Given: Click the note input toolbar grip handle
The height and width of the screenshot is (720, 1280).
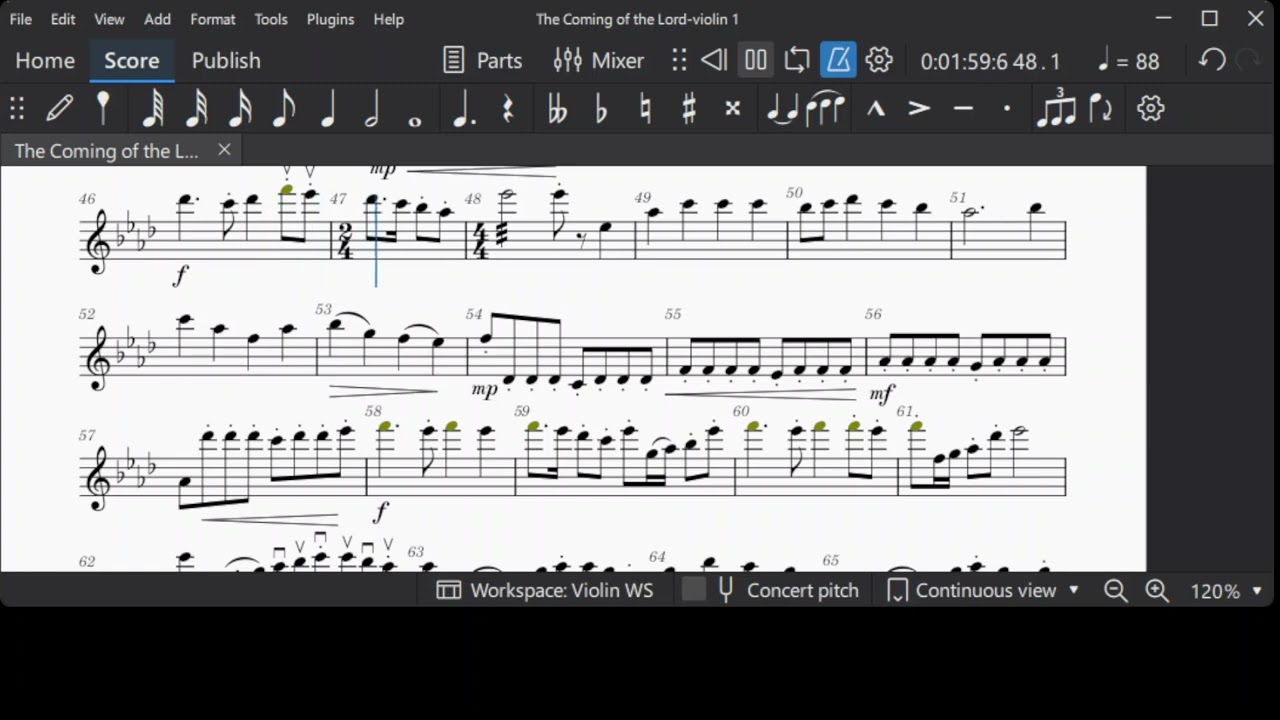Looking at the screenshot, I should coord(17,108).
